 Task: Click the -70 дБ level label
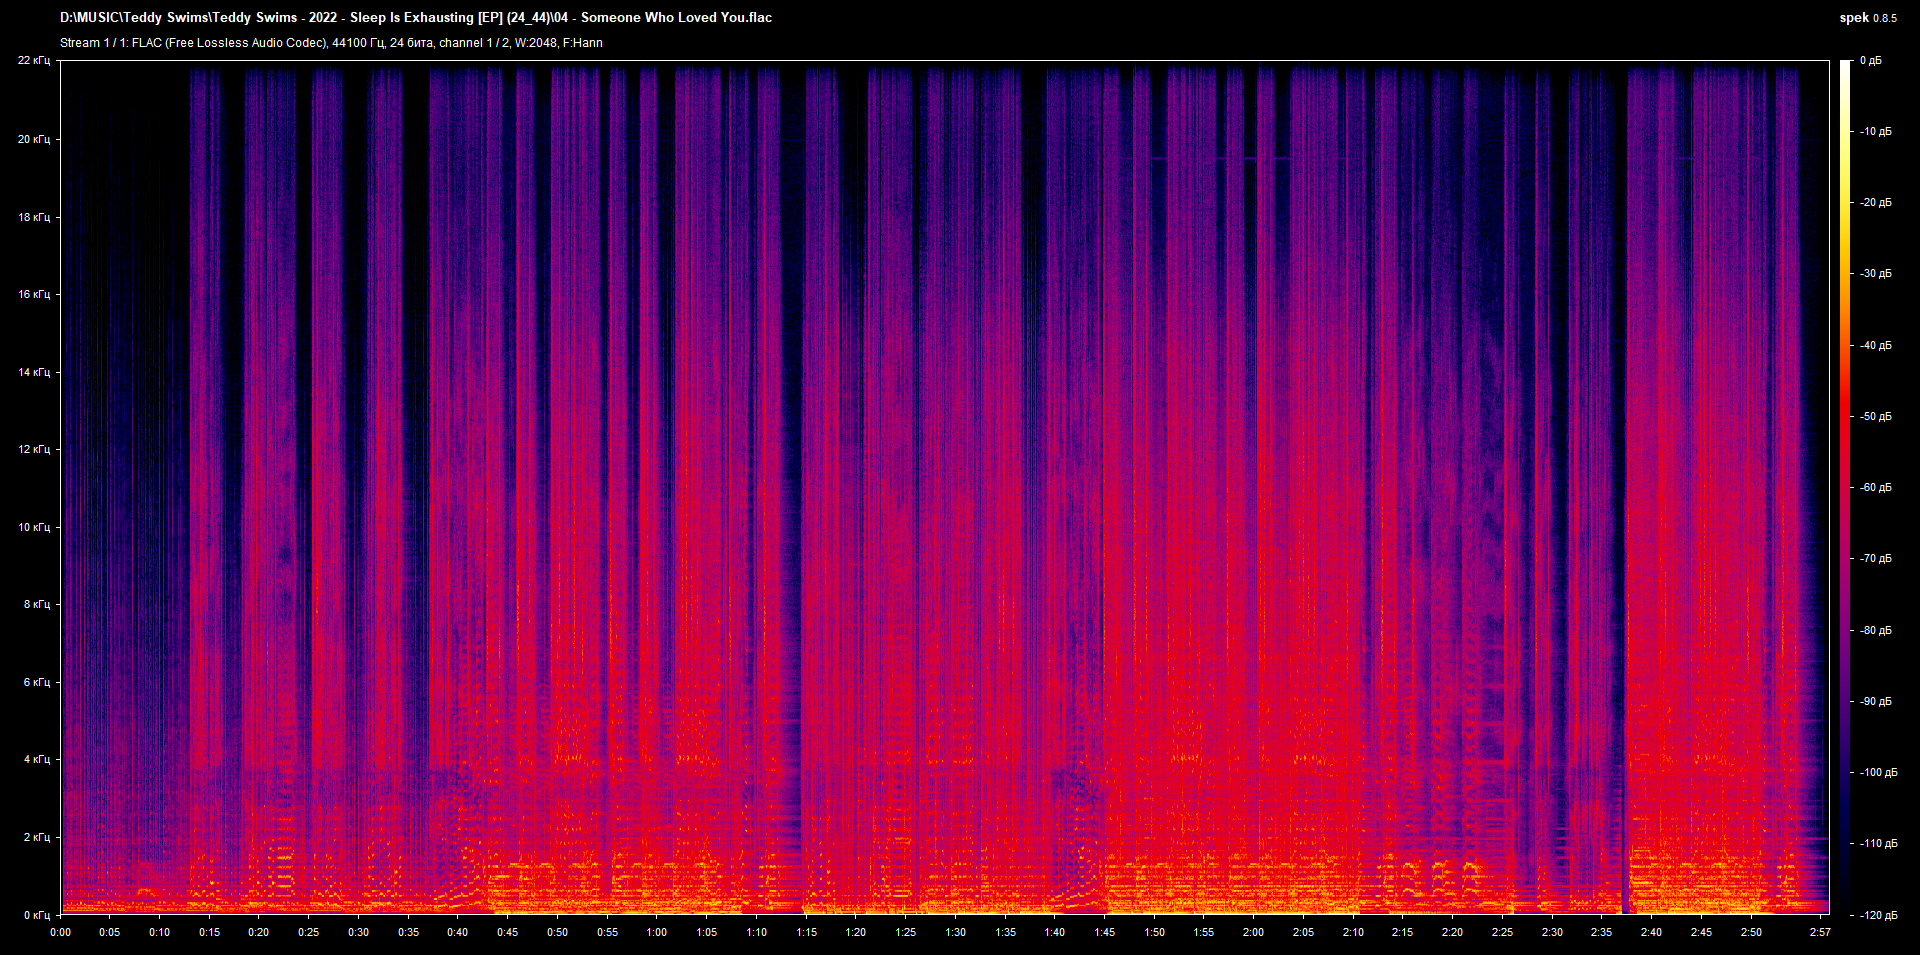pos(1876,559)
